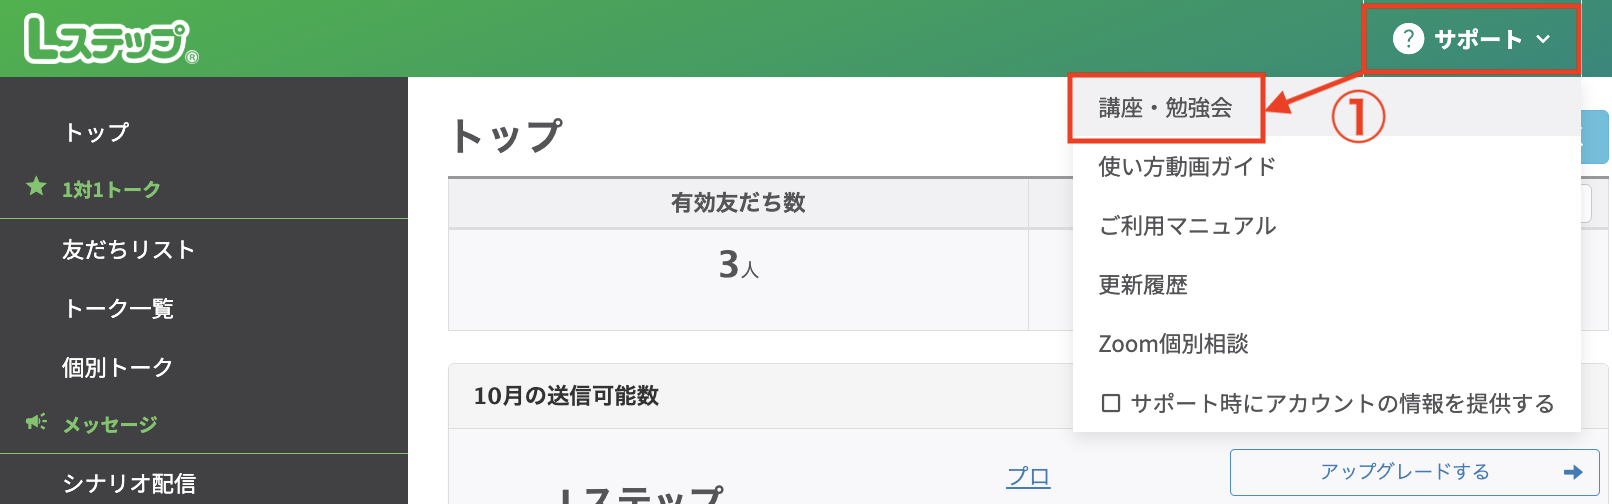Expand the サポート dropdown chevron
1612x504 pixels.
1543,39
